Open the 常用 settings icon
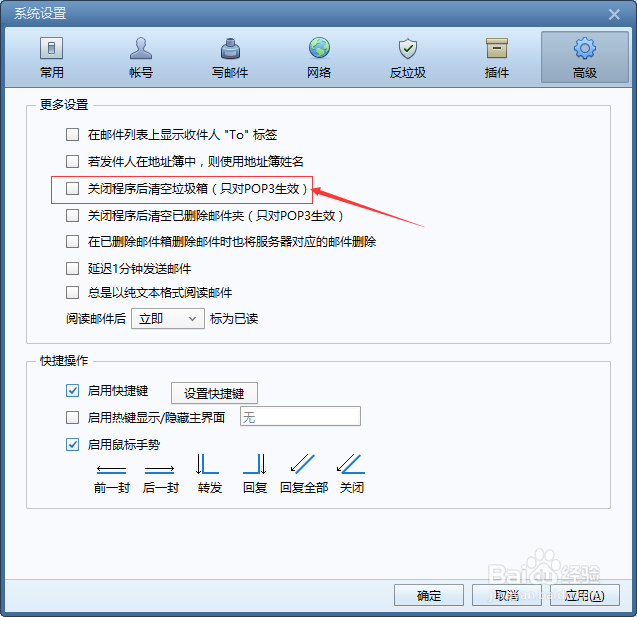 click(x=52, y=48)
